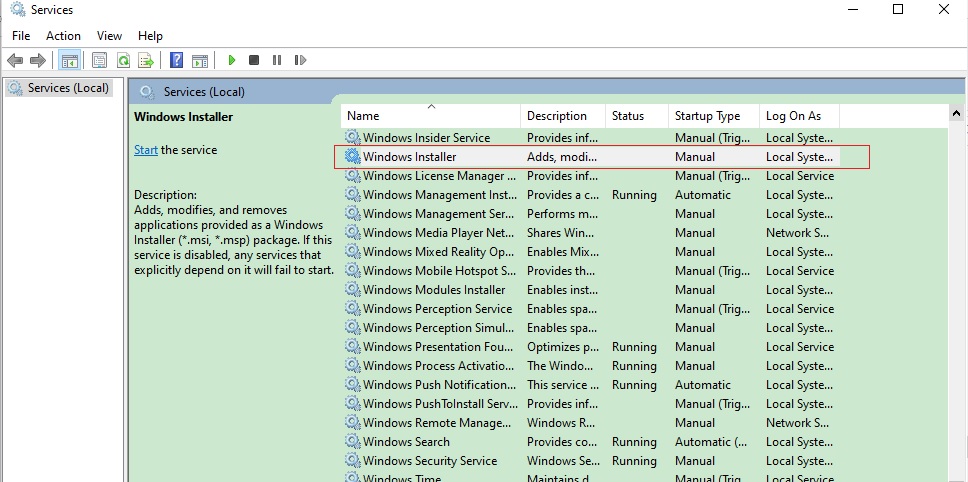Click the Start the service link

tap(146, 150)
